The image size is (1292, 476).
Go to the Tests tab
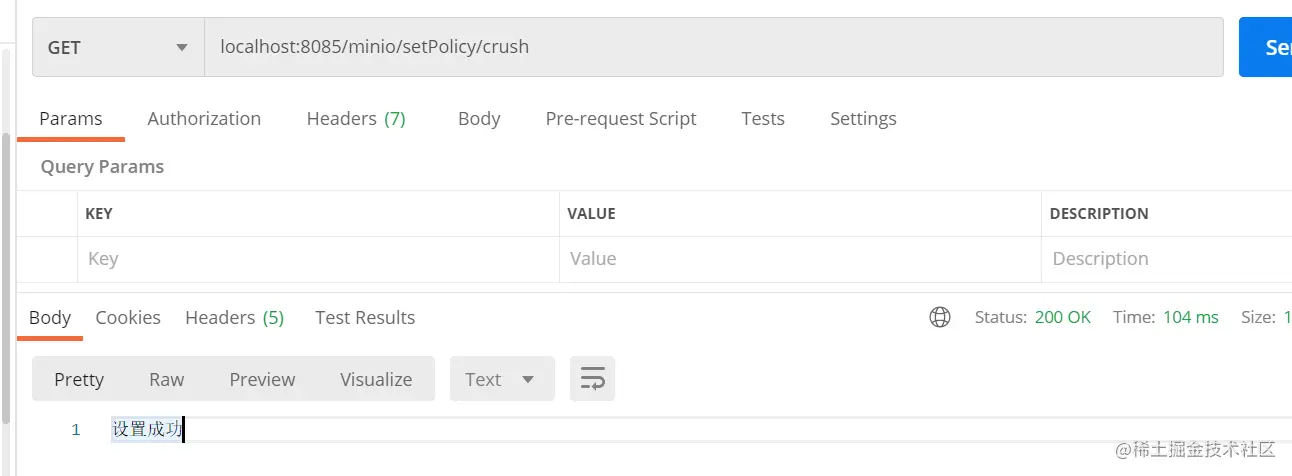tap(763, 118)
